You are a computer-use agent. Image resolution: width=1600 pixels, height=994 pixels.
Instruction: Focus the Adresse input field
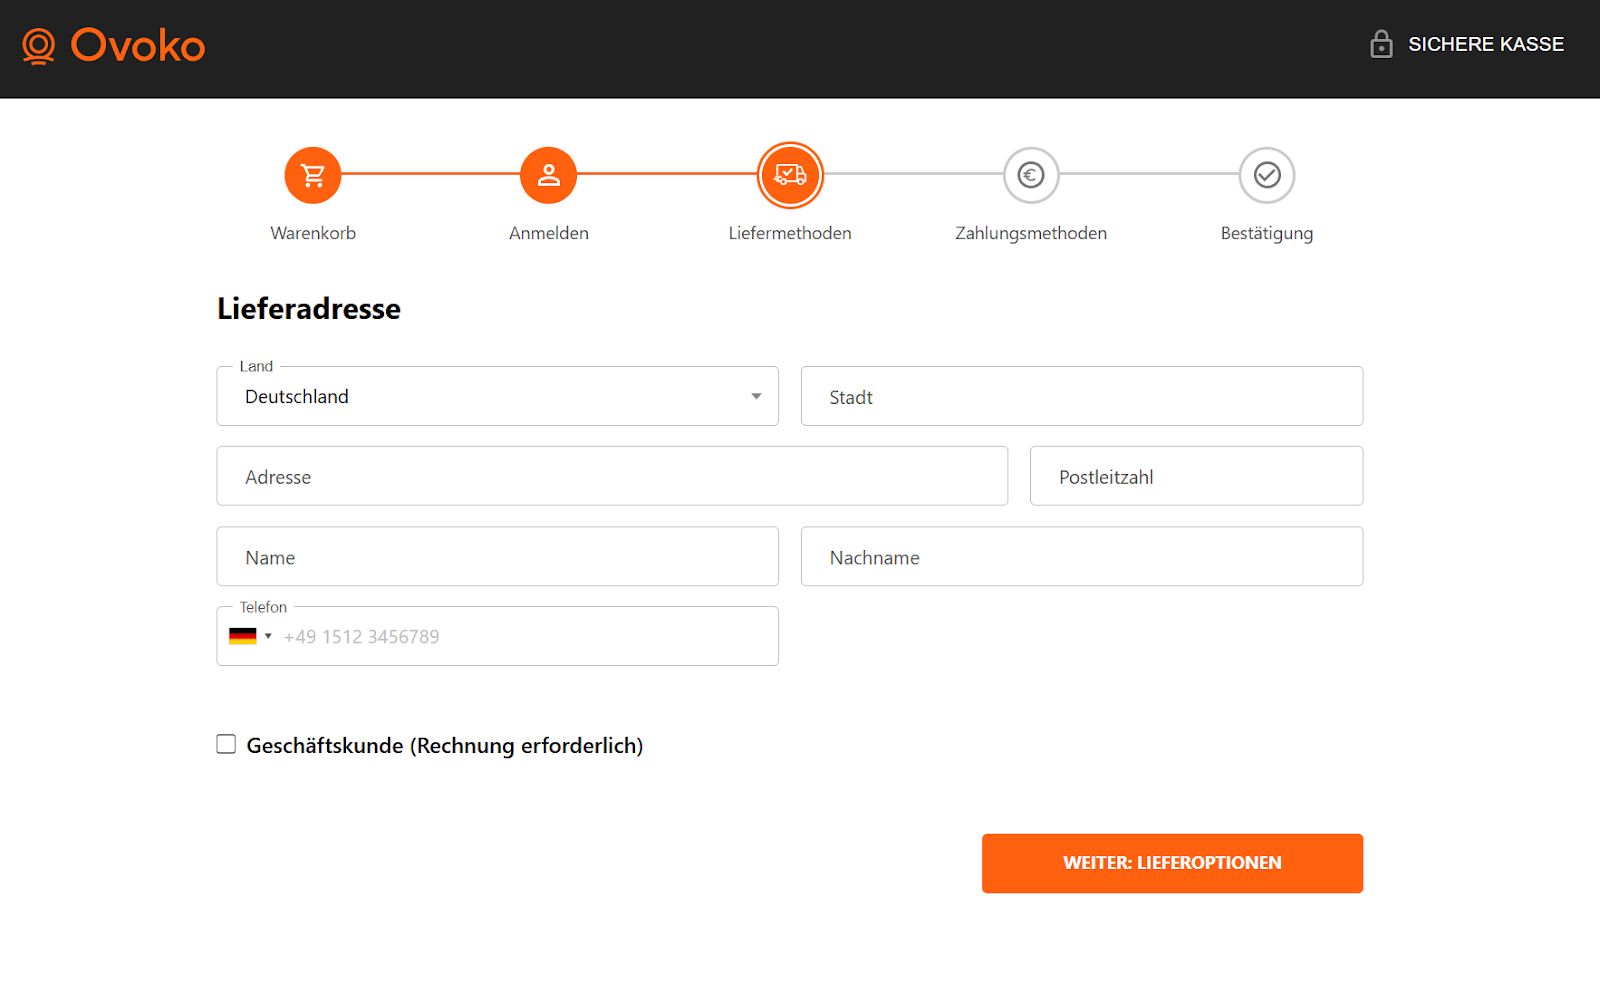612,476
